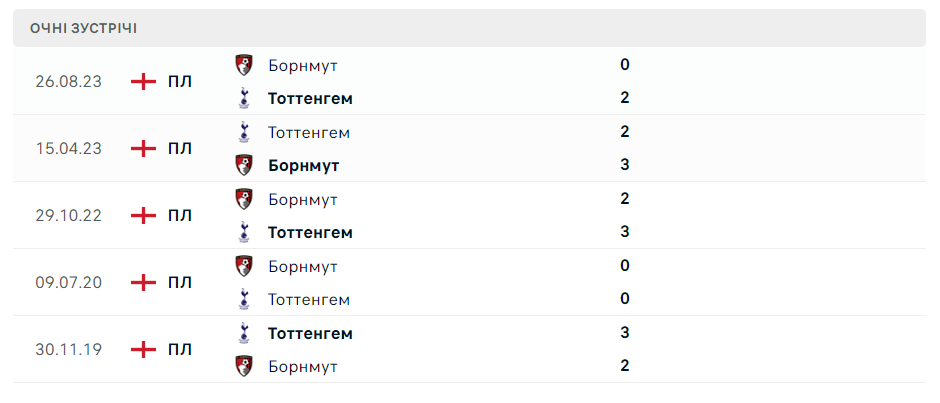Image resolution: width=940 pixels, height=403 pixels.
Task: Click the 09.07.20 match date
Action: pyautogui.click(x=68, y=282)
